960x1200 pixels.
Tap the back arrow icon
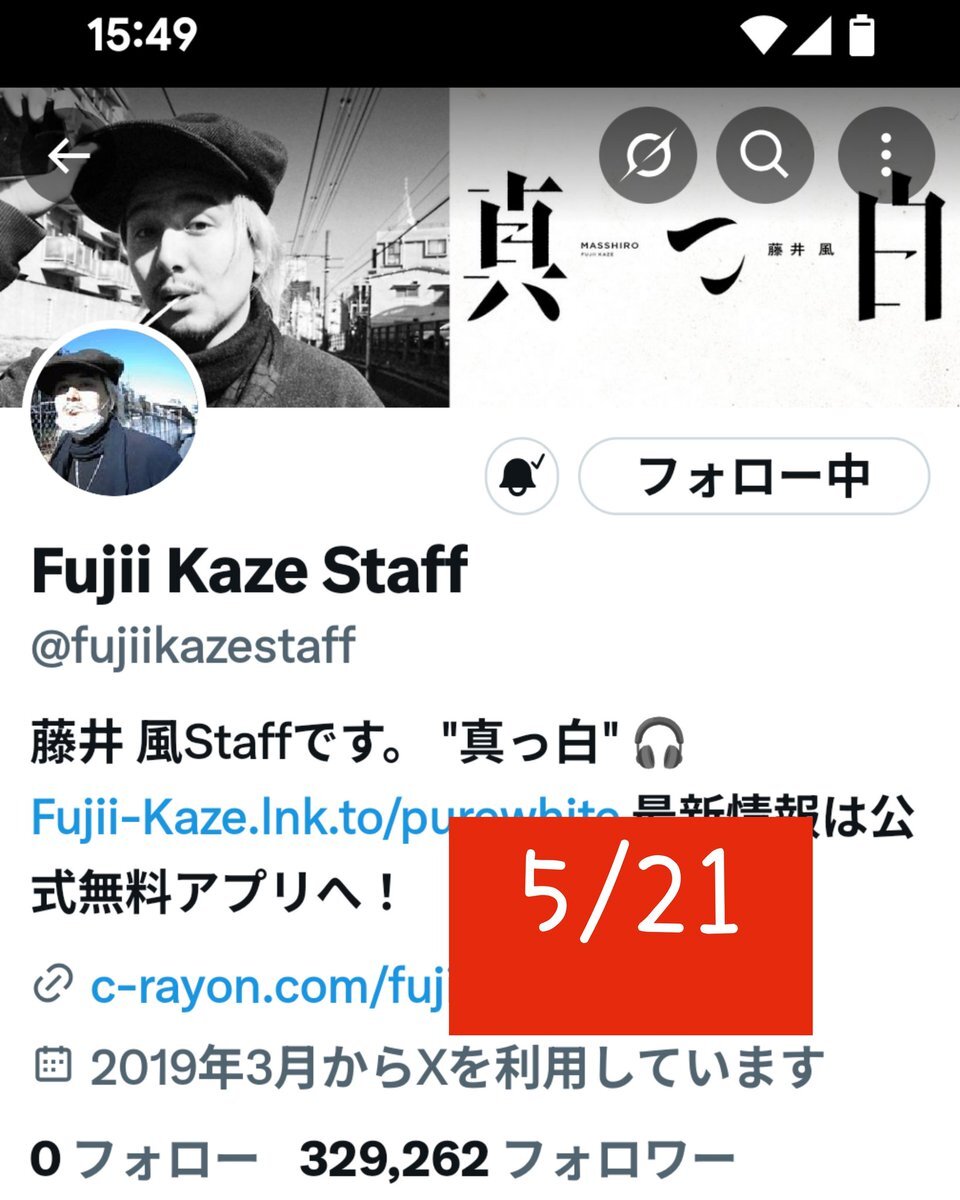click(x=68, y=156)
